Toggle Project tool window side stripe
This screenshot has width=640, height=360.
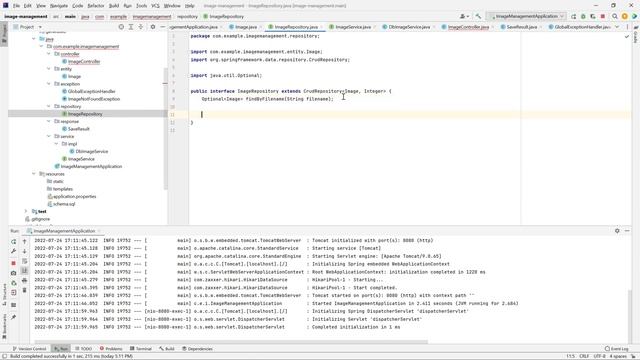tap(4, 35)
